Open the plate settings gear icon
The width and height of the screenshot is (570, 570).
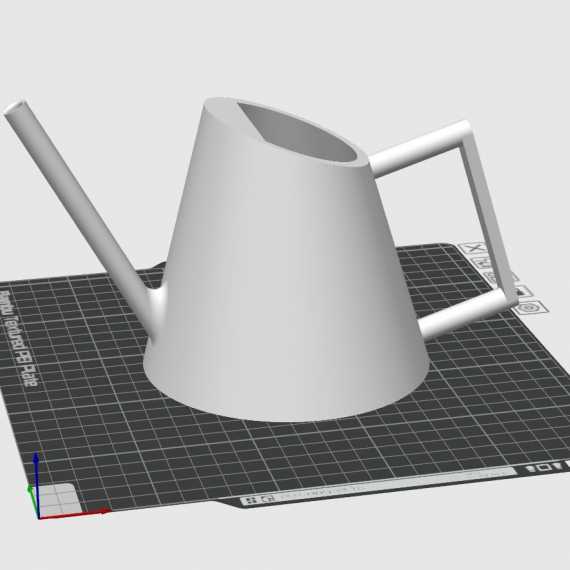pyautogui.click(x=531, y=308)
